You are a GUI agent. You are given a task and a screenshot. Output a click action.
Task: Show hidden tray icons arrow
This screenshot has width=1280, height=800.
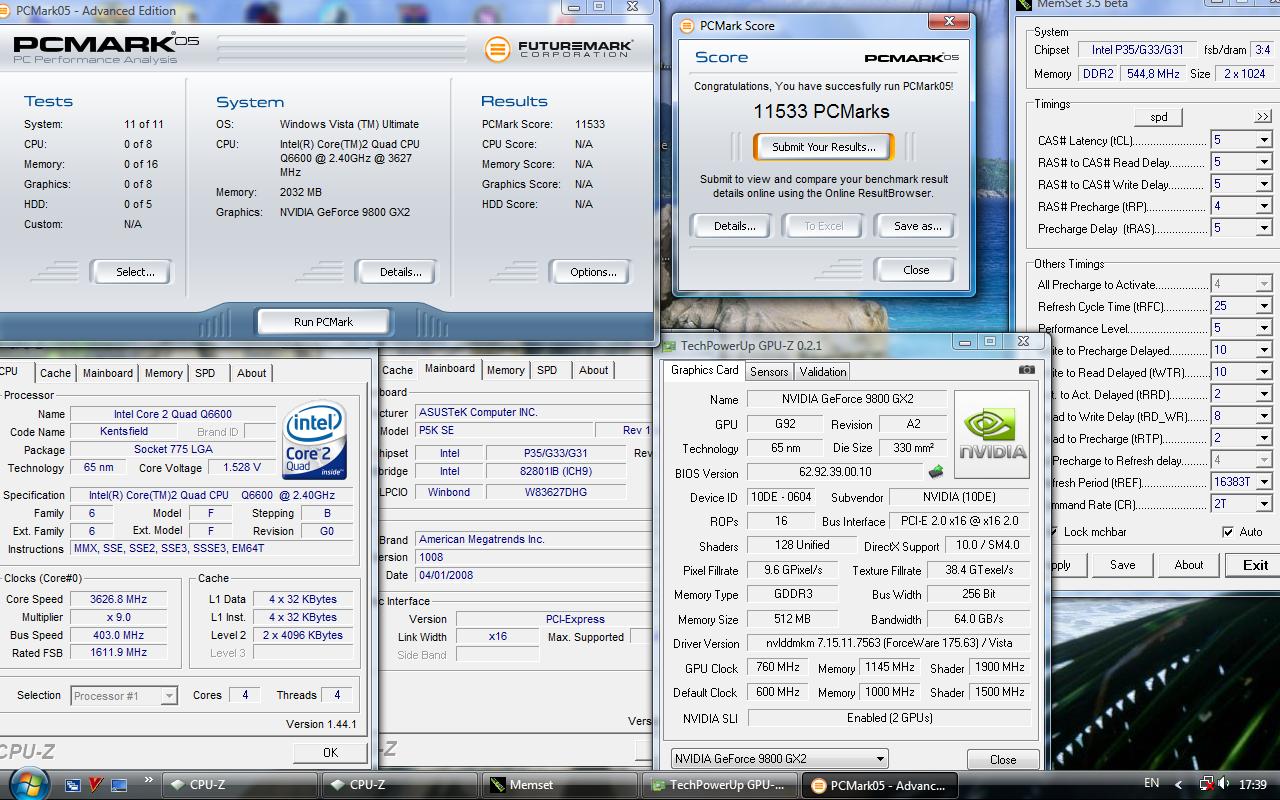[1179, 785]
